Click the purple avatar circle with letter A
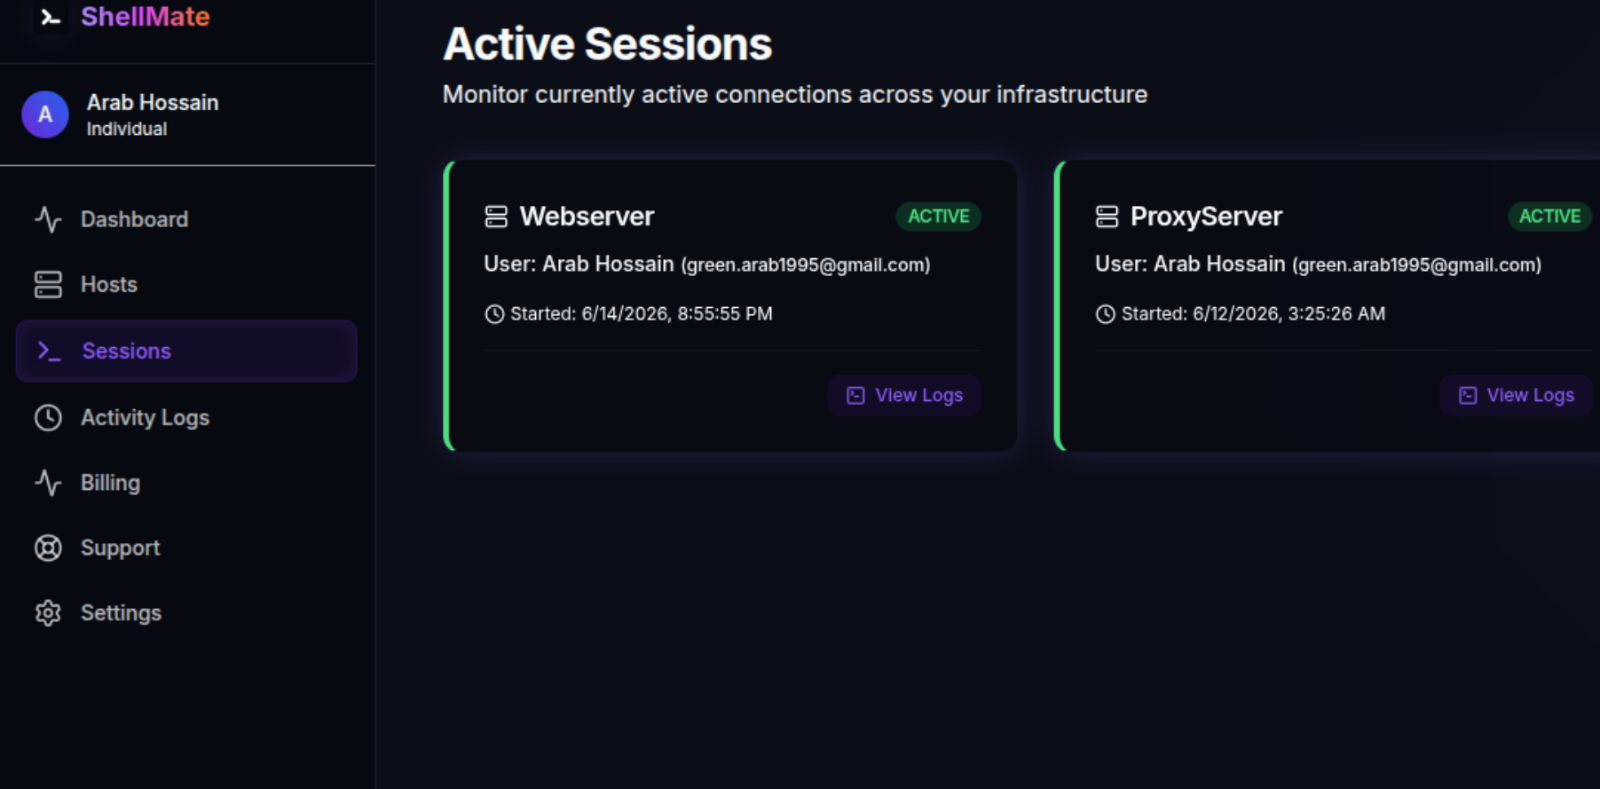Screen dimensions: 1600x789 click(45, 114)
